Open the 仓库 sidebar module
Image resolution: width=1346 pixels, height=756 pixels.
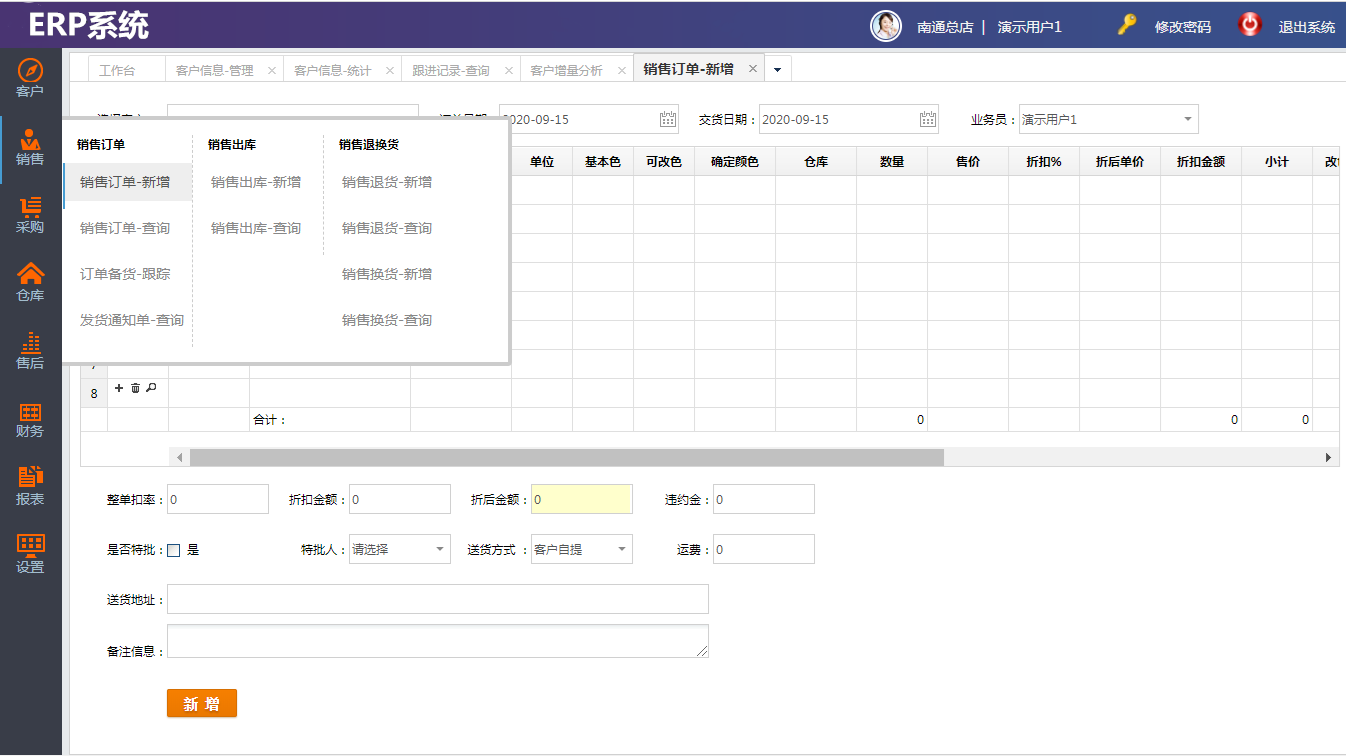(x=30, y=282)
